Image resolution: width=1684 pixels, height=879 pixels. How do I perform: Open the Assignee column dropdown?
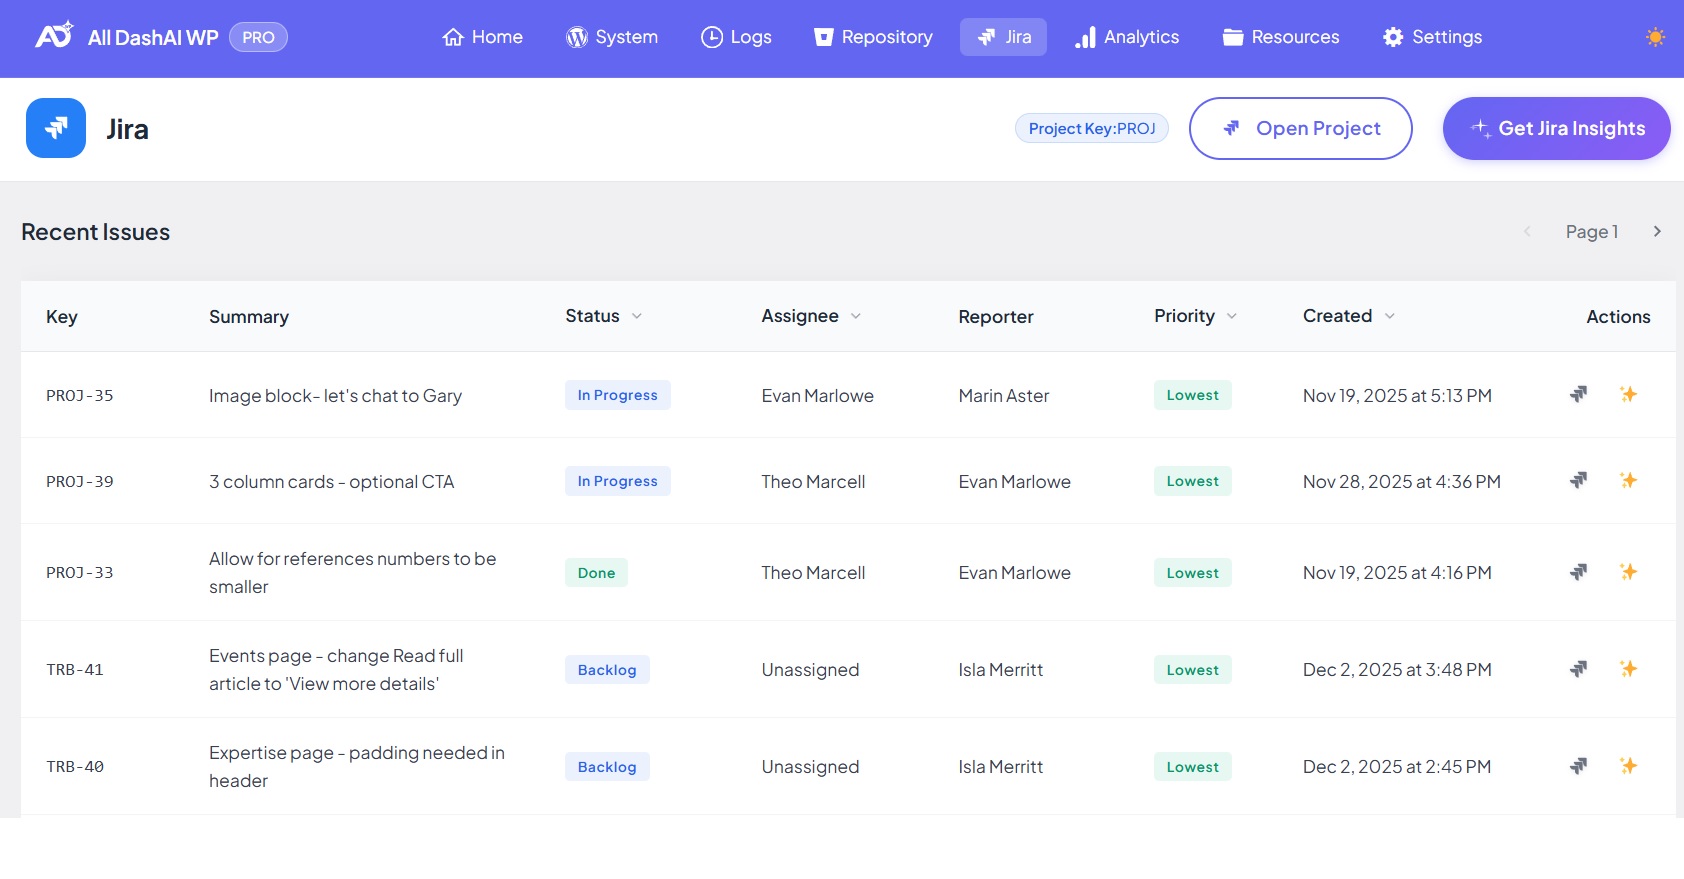[x=855, y=316]
